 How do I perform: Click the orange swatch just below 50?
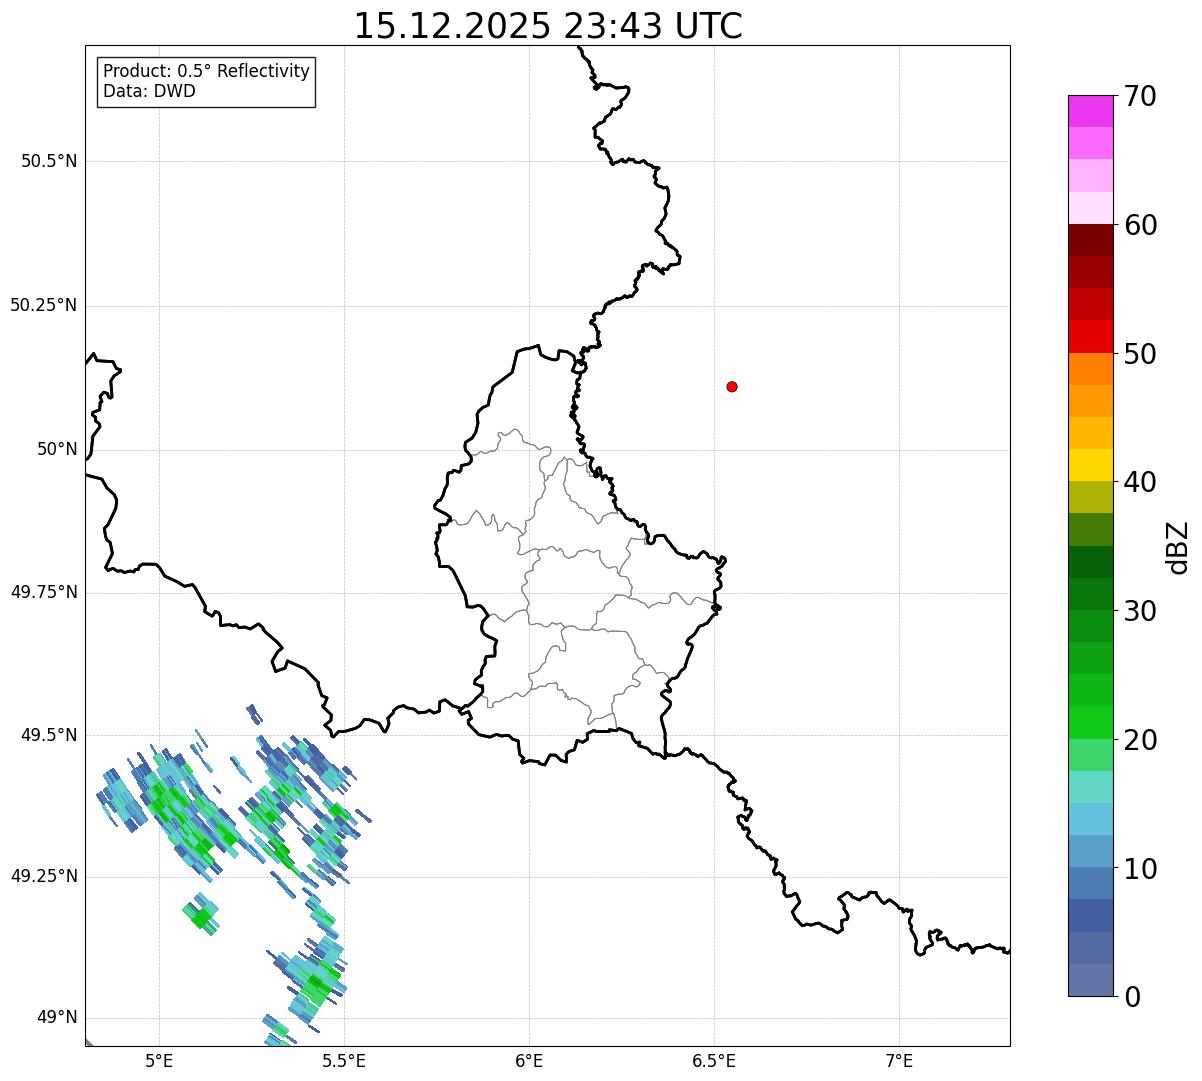tap(1090, 369)
